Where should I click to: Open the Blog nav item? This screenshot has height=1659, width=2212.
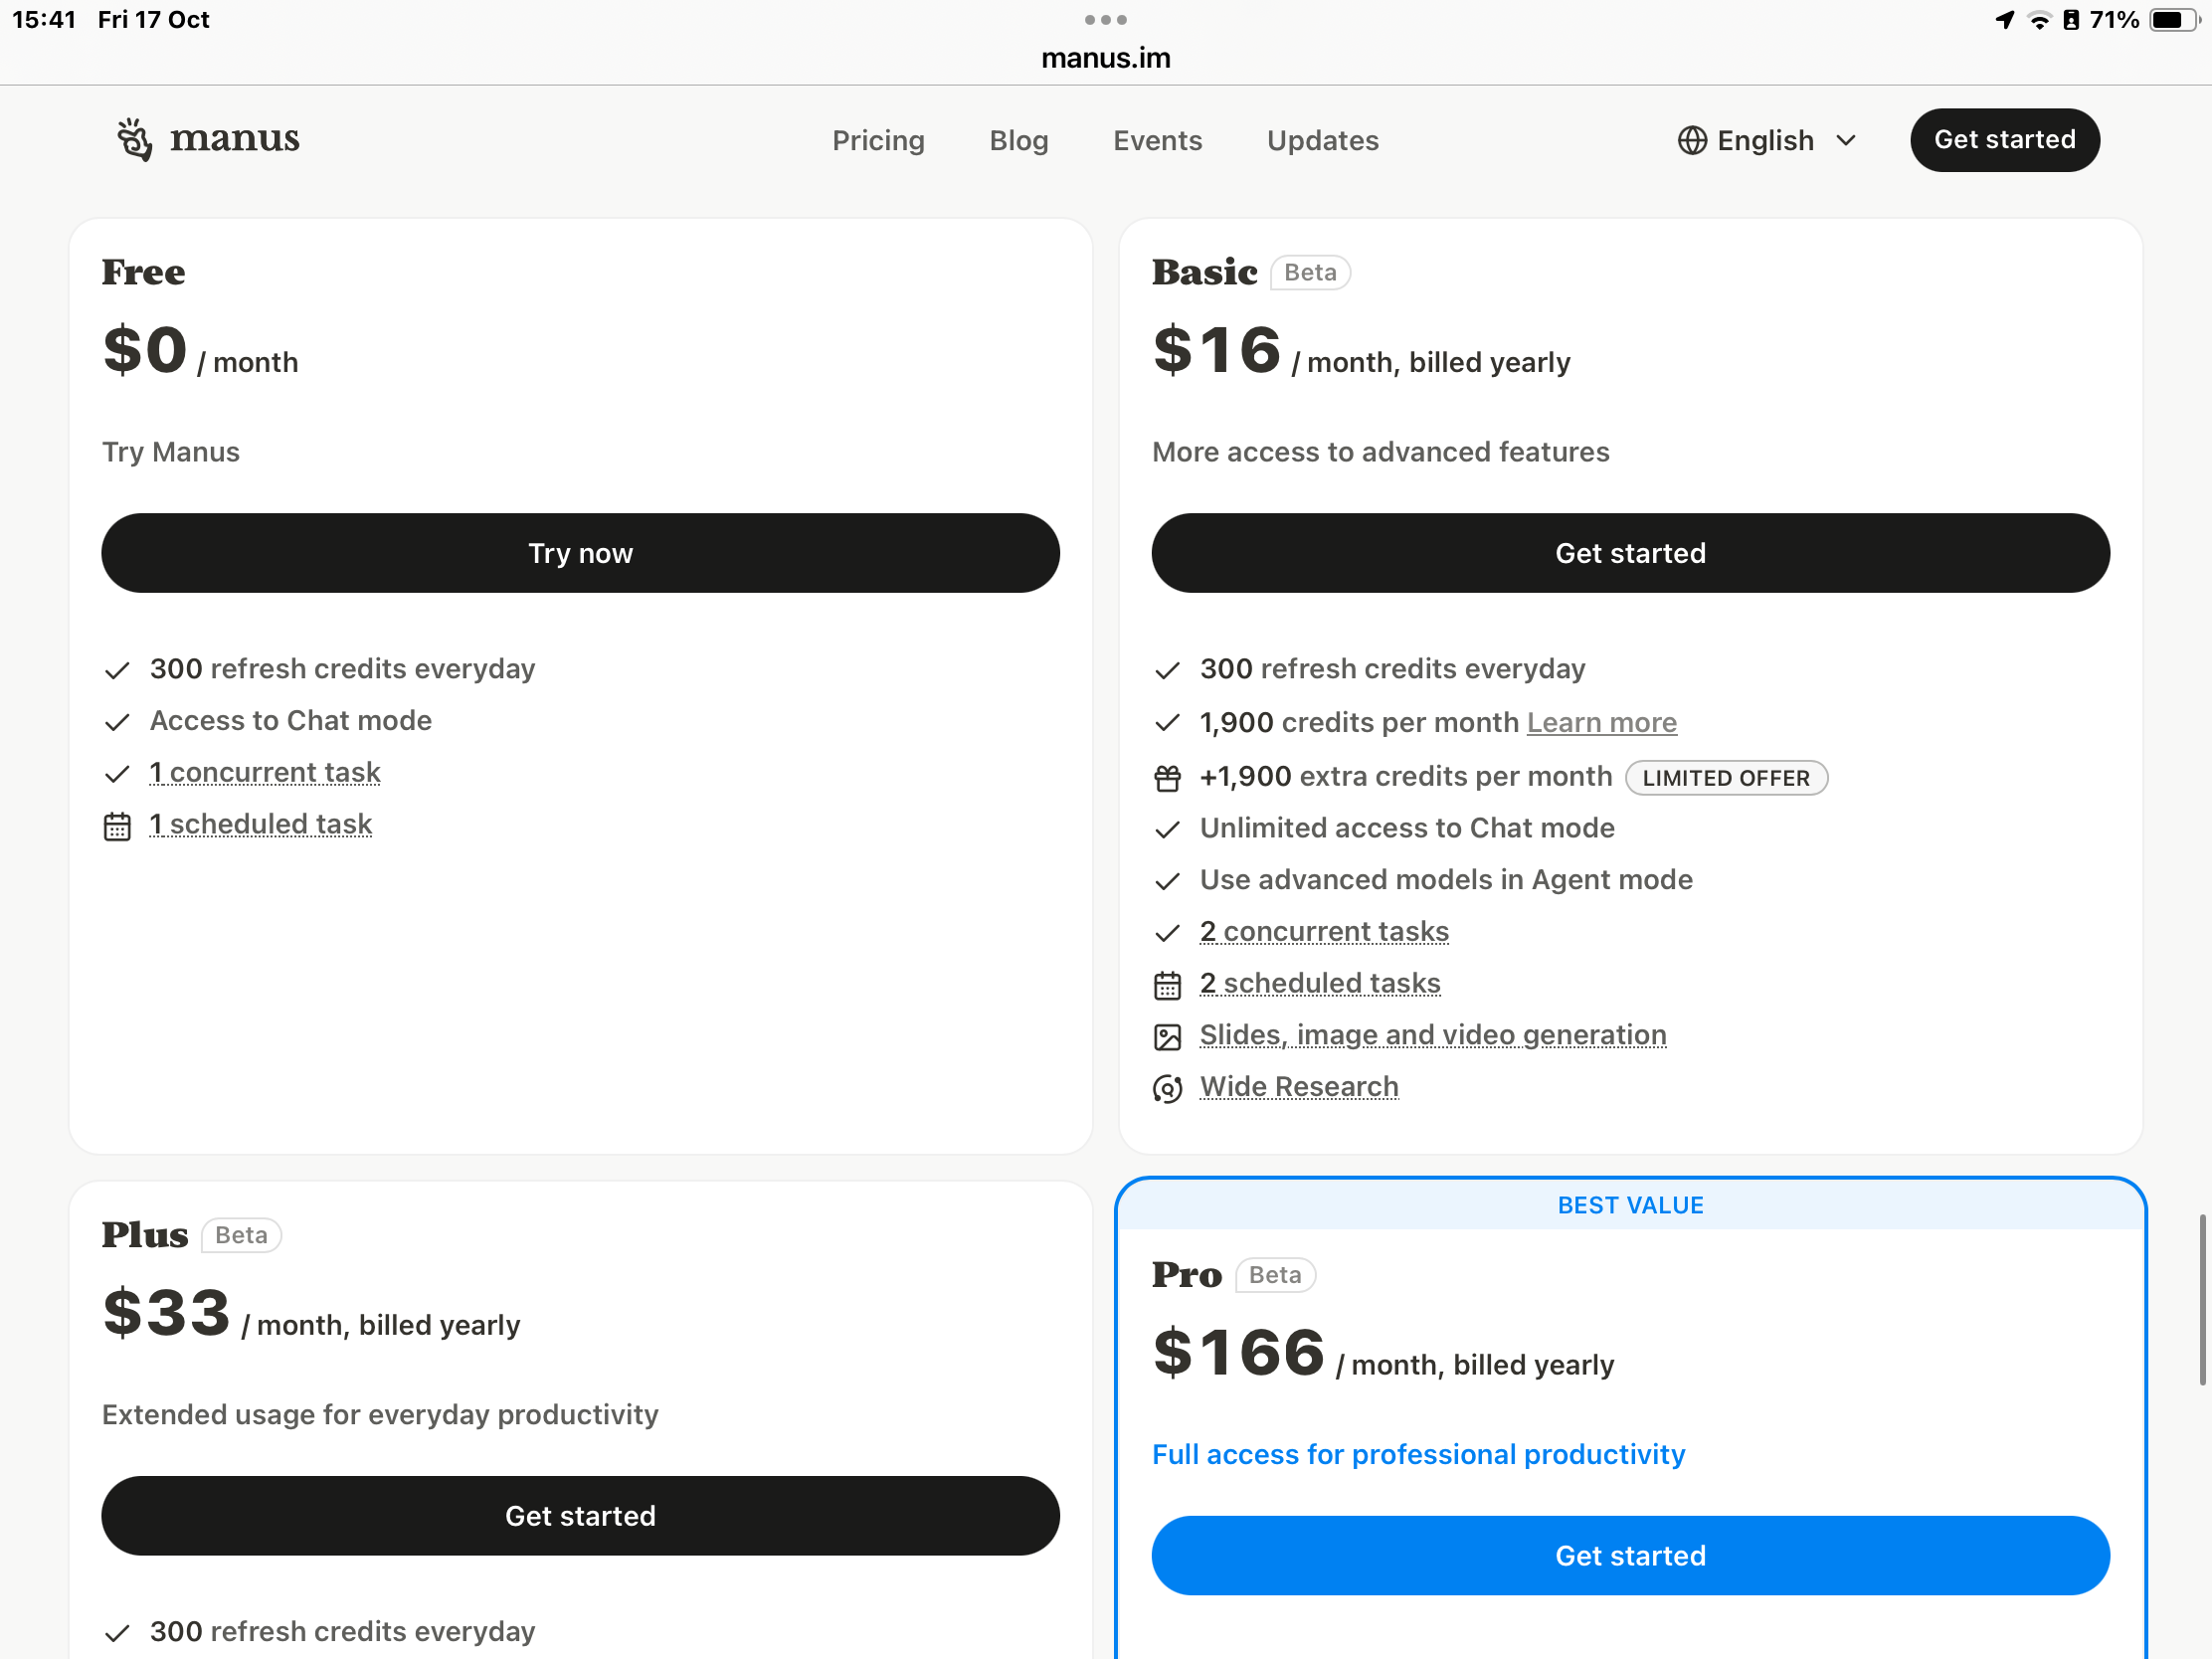pyautogui.click(x=1018, y=140)
